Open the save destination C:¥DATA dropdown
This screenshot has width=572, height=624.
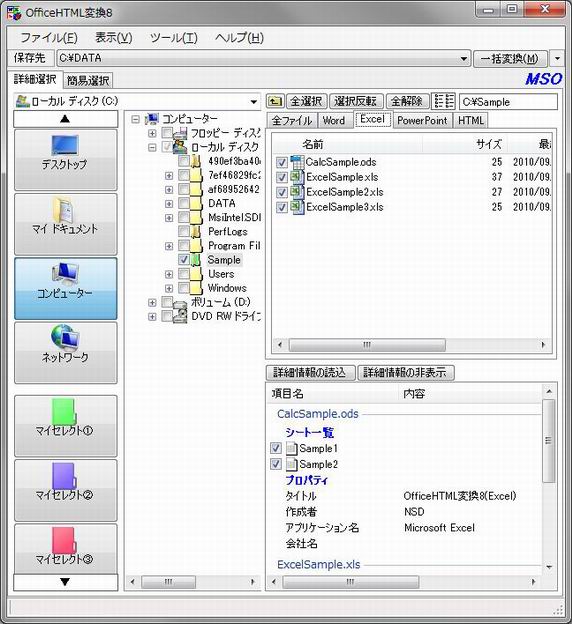click(464, 59)
